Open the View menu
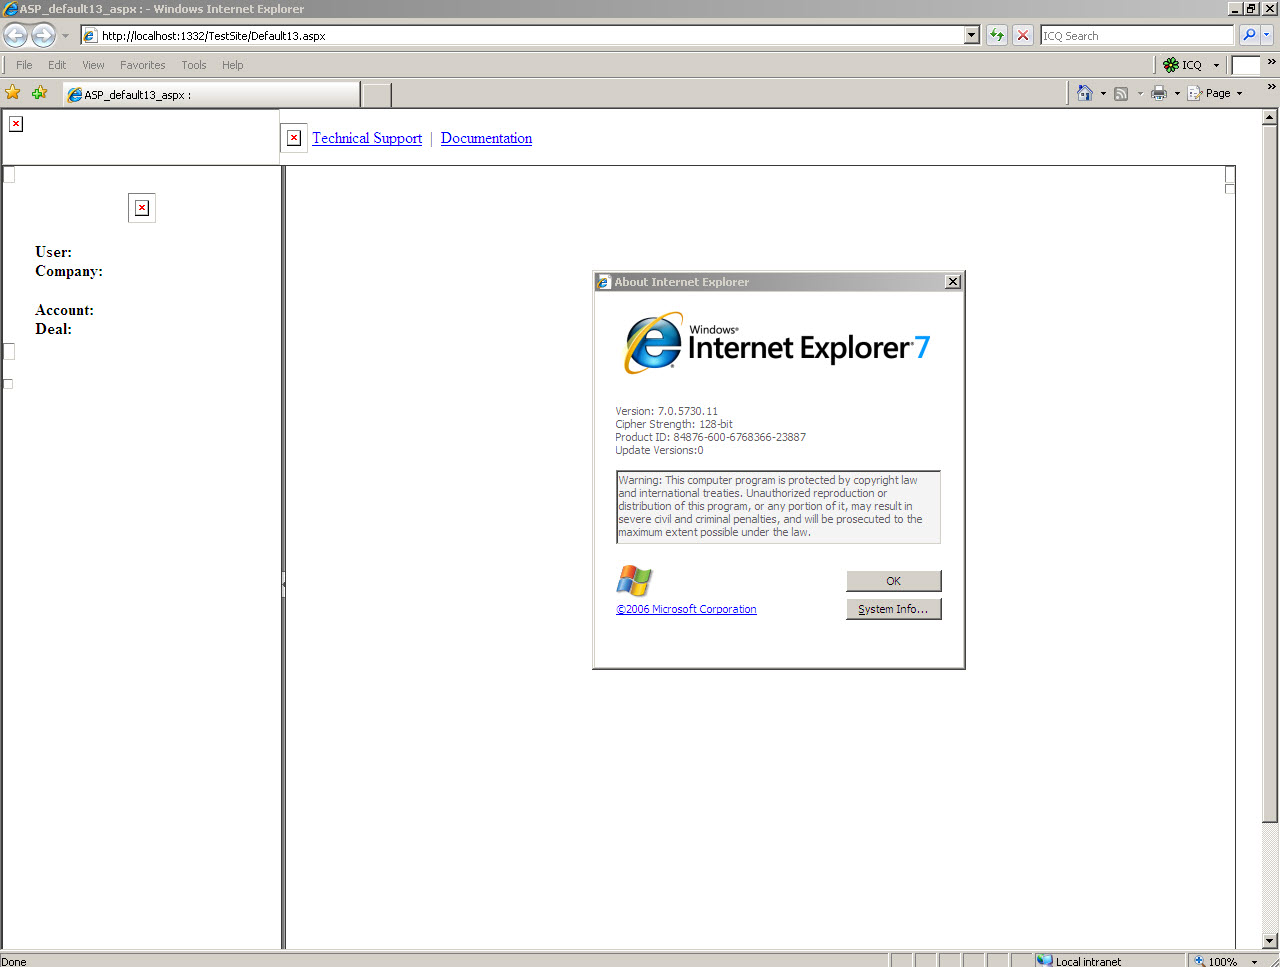The height and width of the screenshot is (967, 1280). point(93,65)
